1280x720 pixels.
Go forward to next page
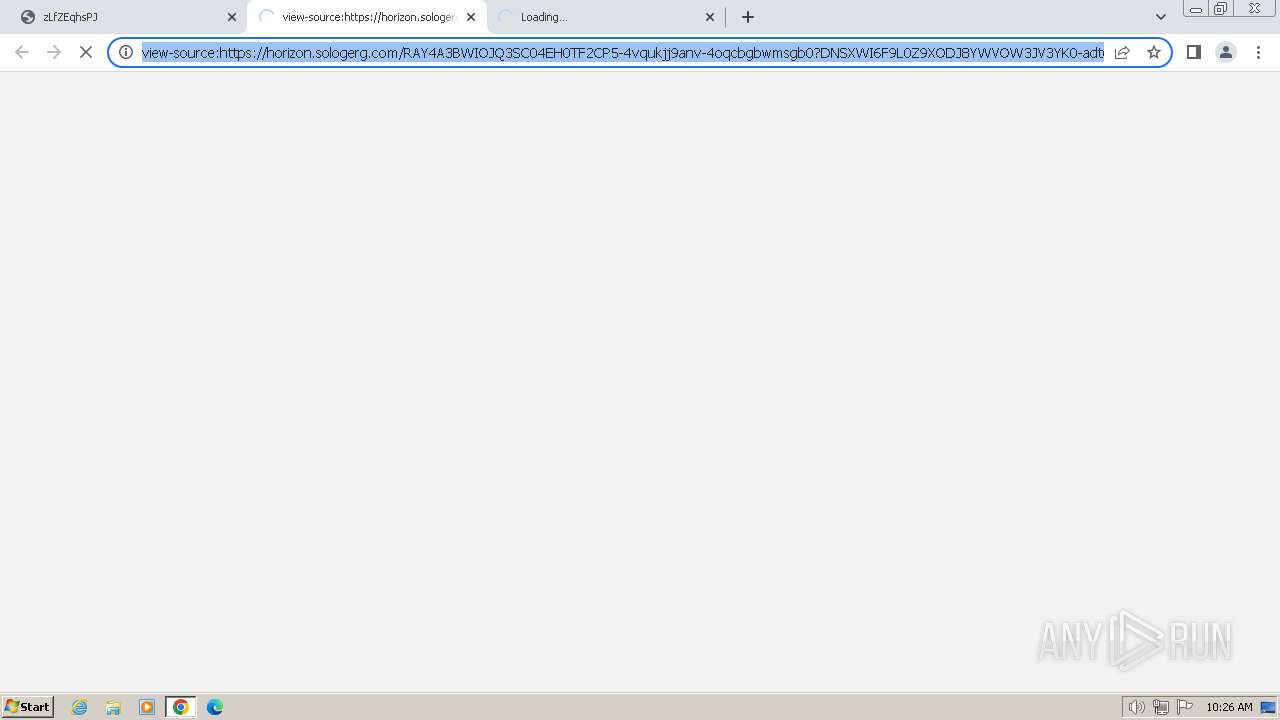54,52
